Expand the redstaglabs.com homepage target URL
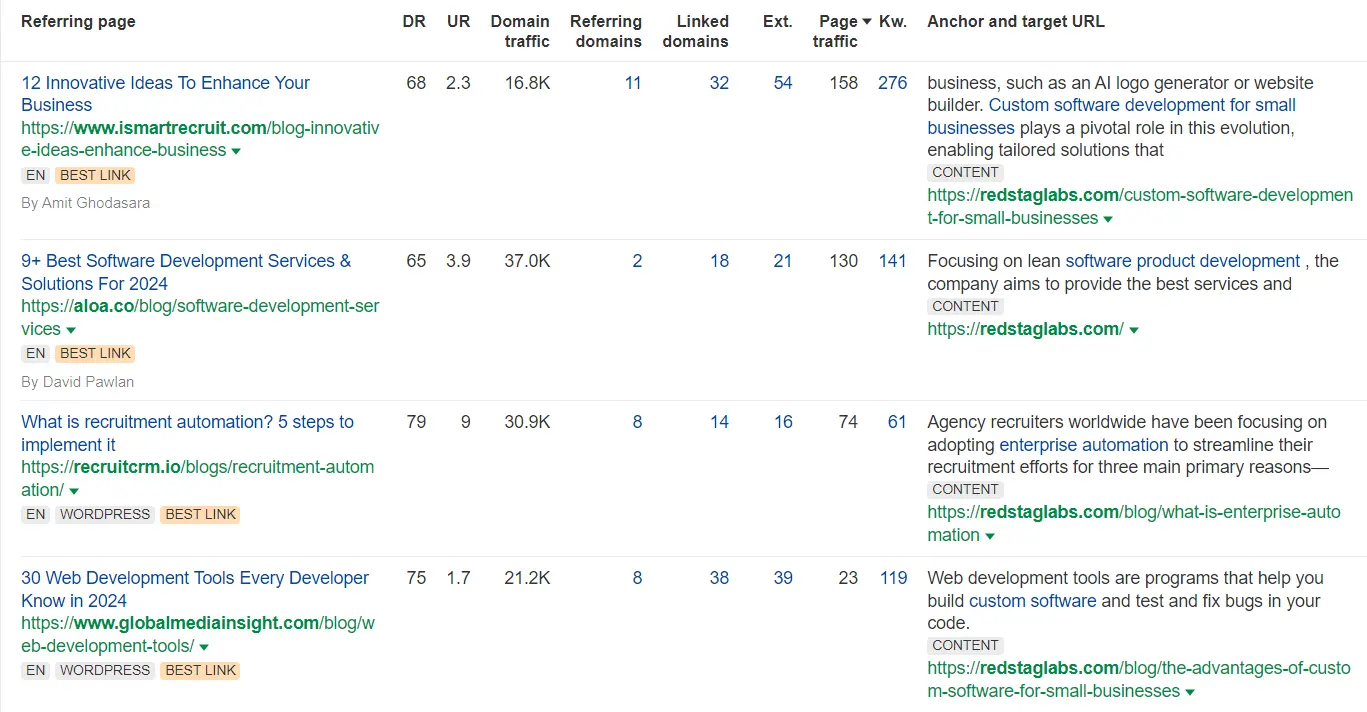The image size is (1367, 712). [x=1133, y=329]
